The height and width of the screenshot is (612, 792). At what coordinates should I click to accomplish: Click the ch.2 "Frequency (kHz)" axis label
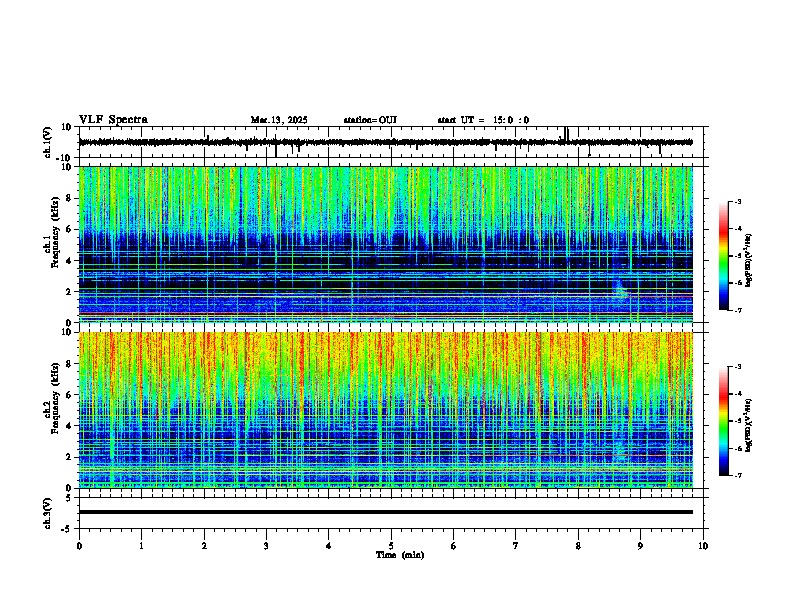point(55,398)
